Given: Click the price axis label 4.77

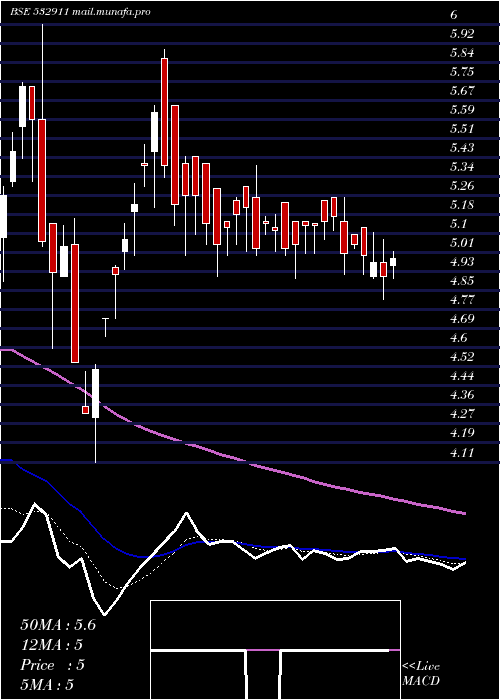Looking at the screenshot, I should [462, 300].
